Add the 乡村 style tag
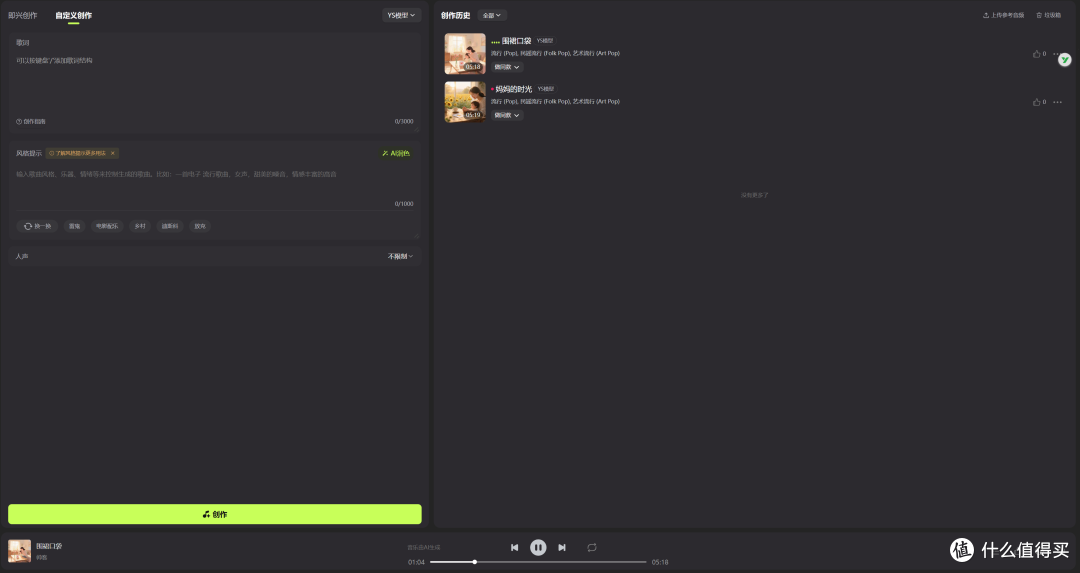1080x573 pixels. click(140, 226)
